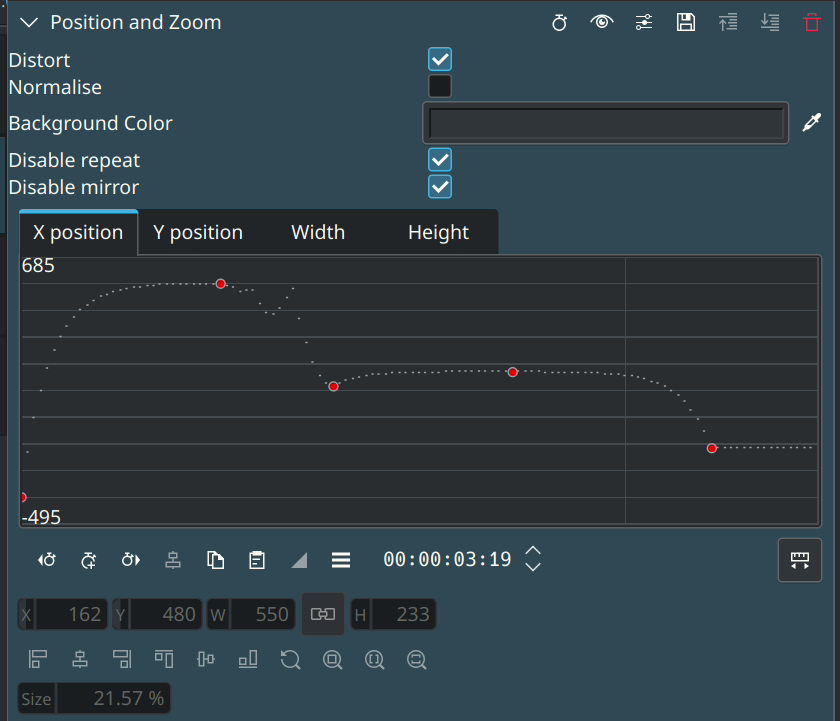Center vertically icon

click(x=206, y=659)
